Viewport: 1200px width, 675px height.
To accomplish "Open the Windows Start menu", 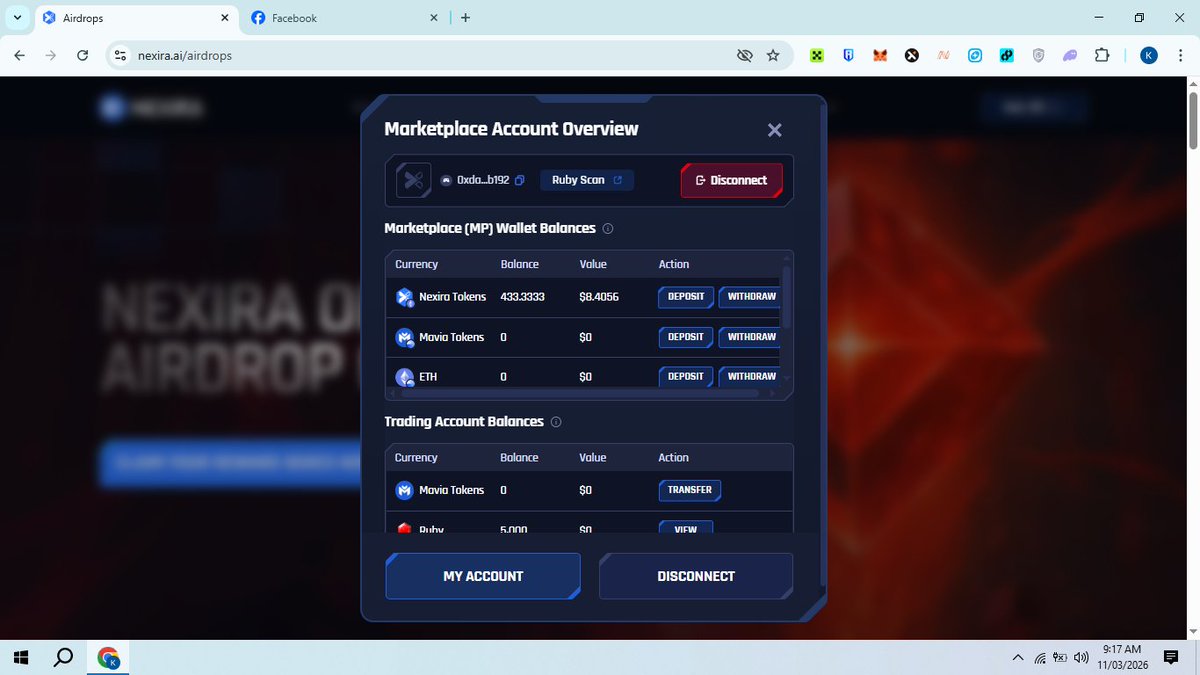I will pyautogui.click(x=21, y=657).
